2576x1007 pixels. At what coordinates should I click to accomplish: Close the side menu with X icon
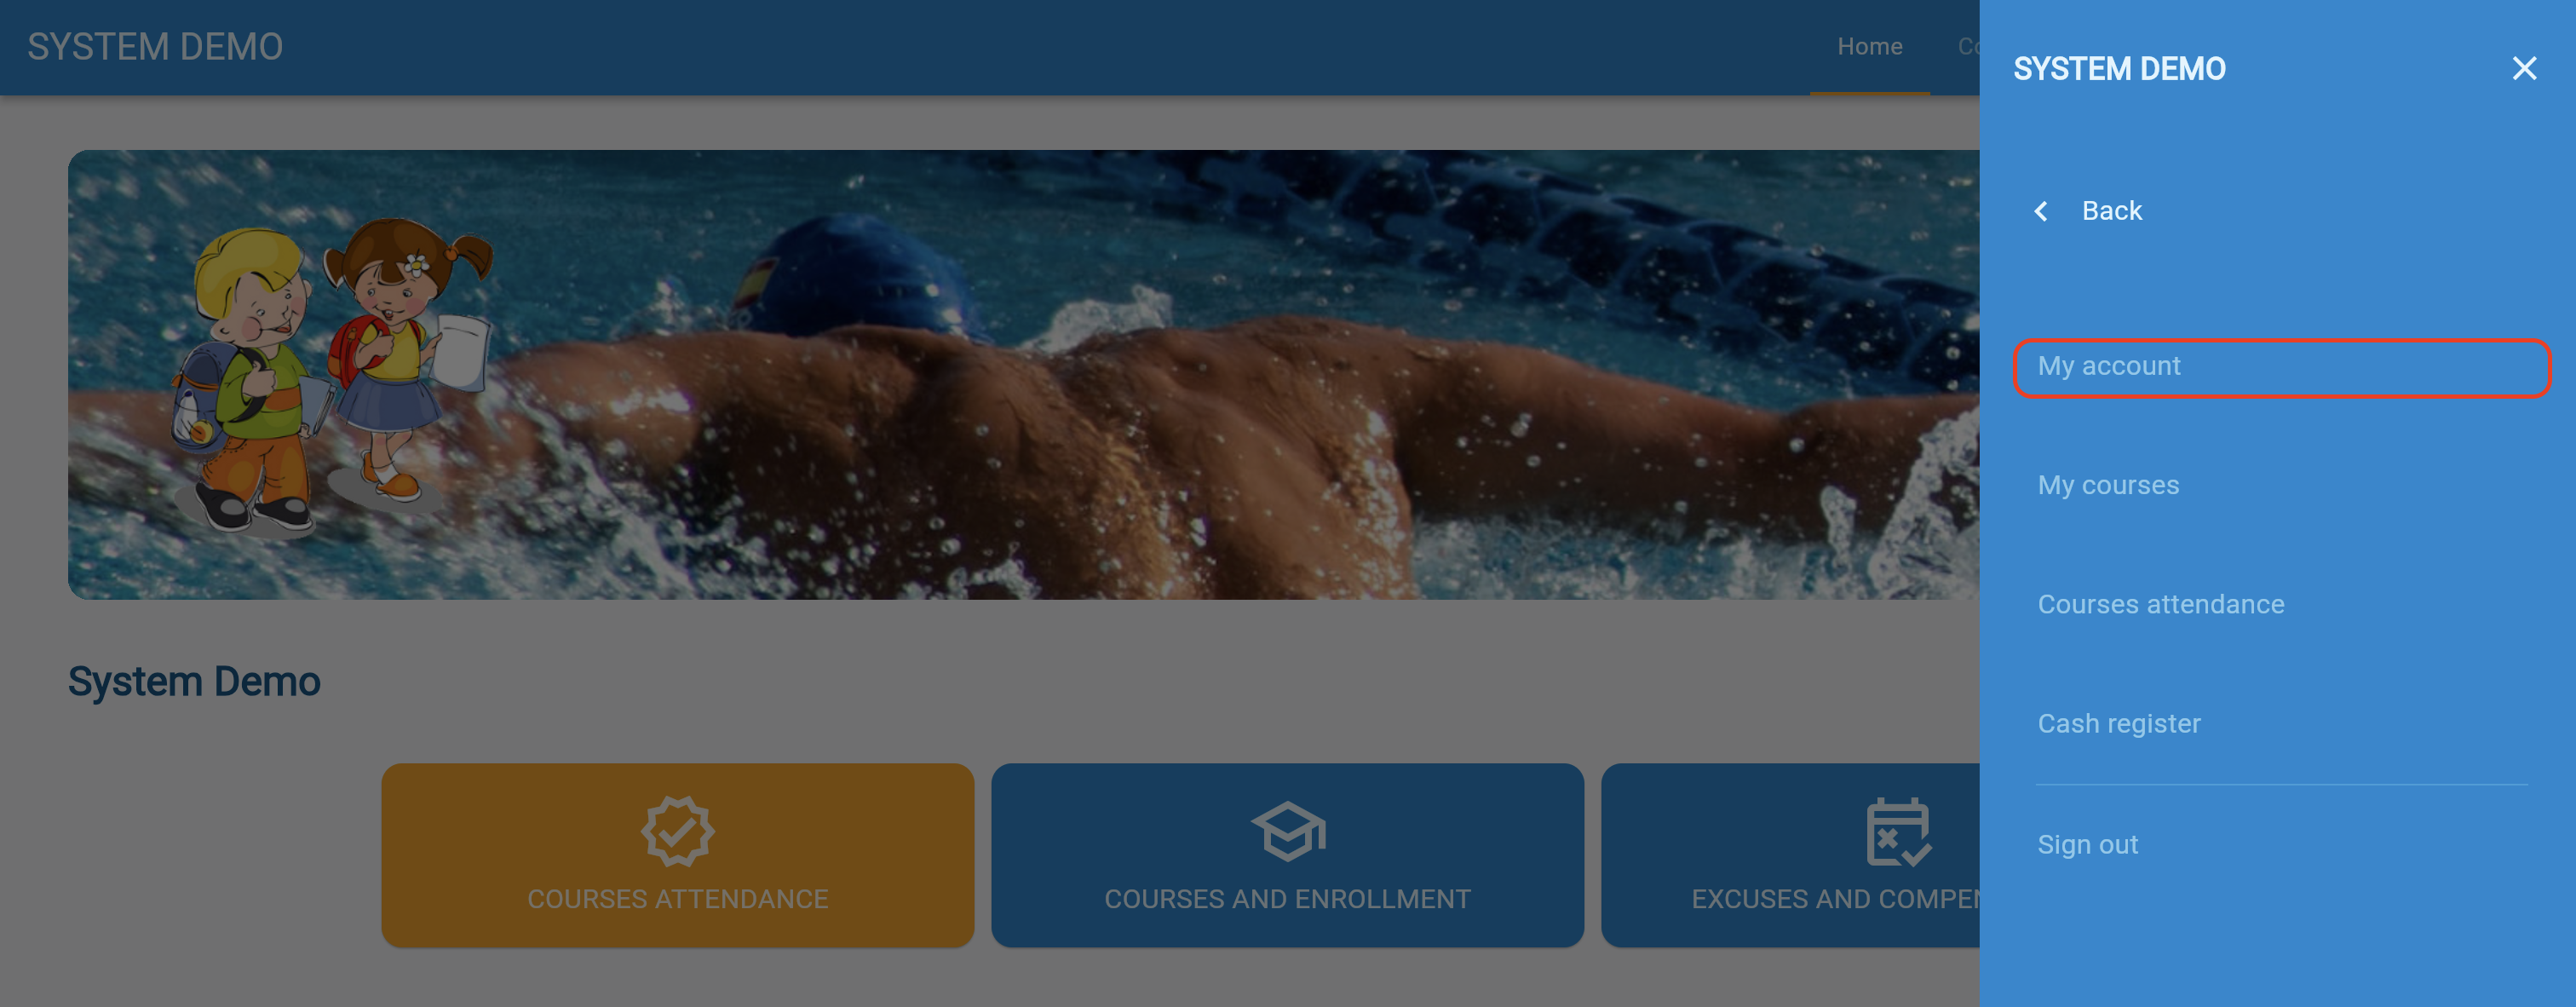[2524, 68]
